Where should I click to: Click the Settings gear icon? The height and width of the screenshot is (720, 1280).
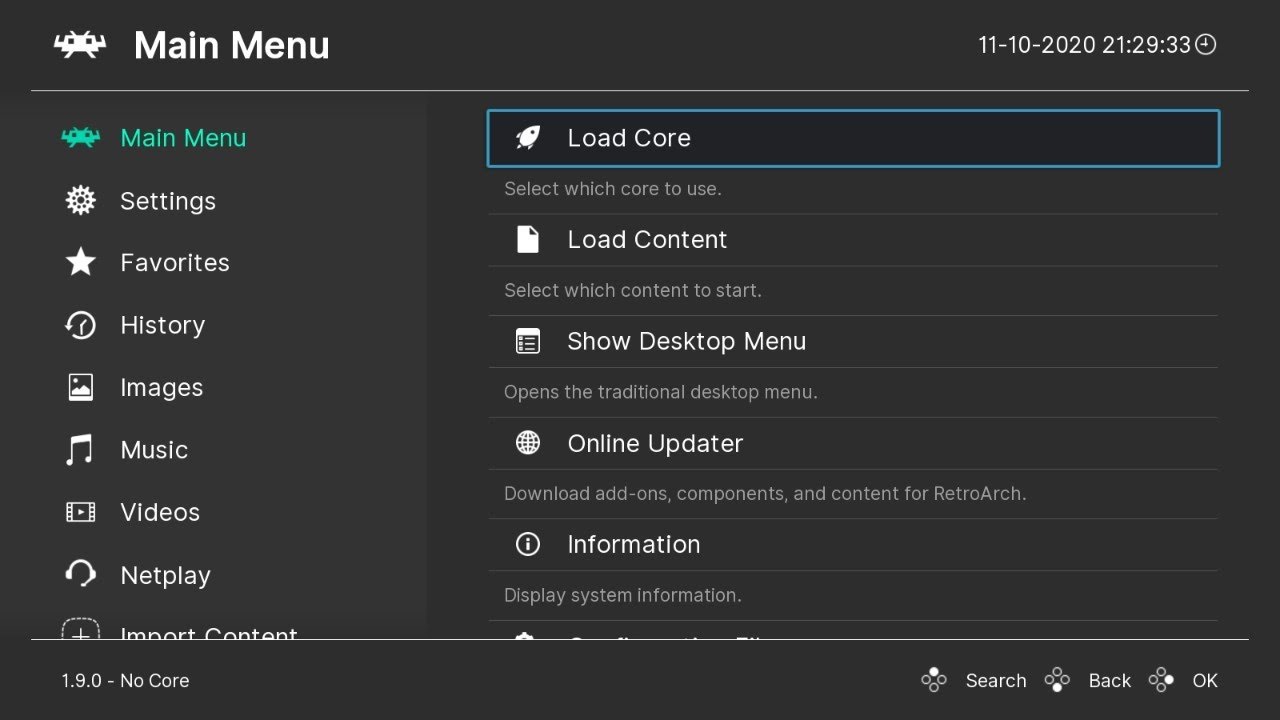[80, 201]
